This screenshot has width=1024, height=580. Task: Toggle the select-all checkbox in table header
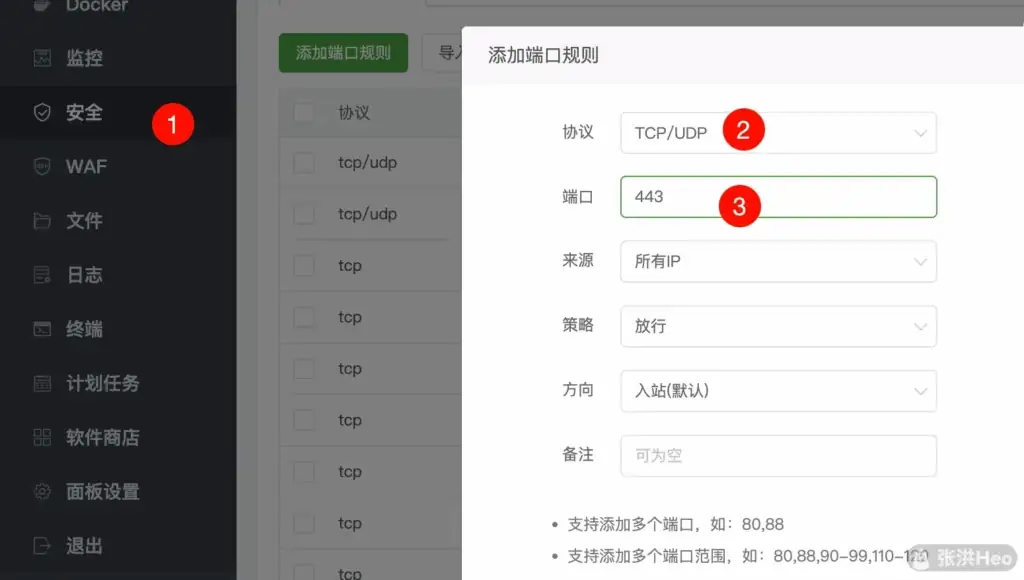coord(304,112)
